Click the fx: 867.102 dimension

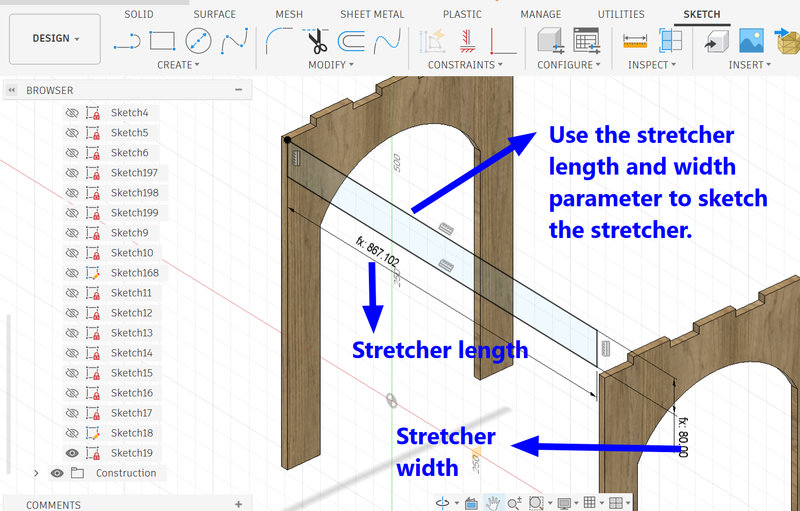tap(378, 251)
